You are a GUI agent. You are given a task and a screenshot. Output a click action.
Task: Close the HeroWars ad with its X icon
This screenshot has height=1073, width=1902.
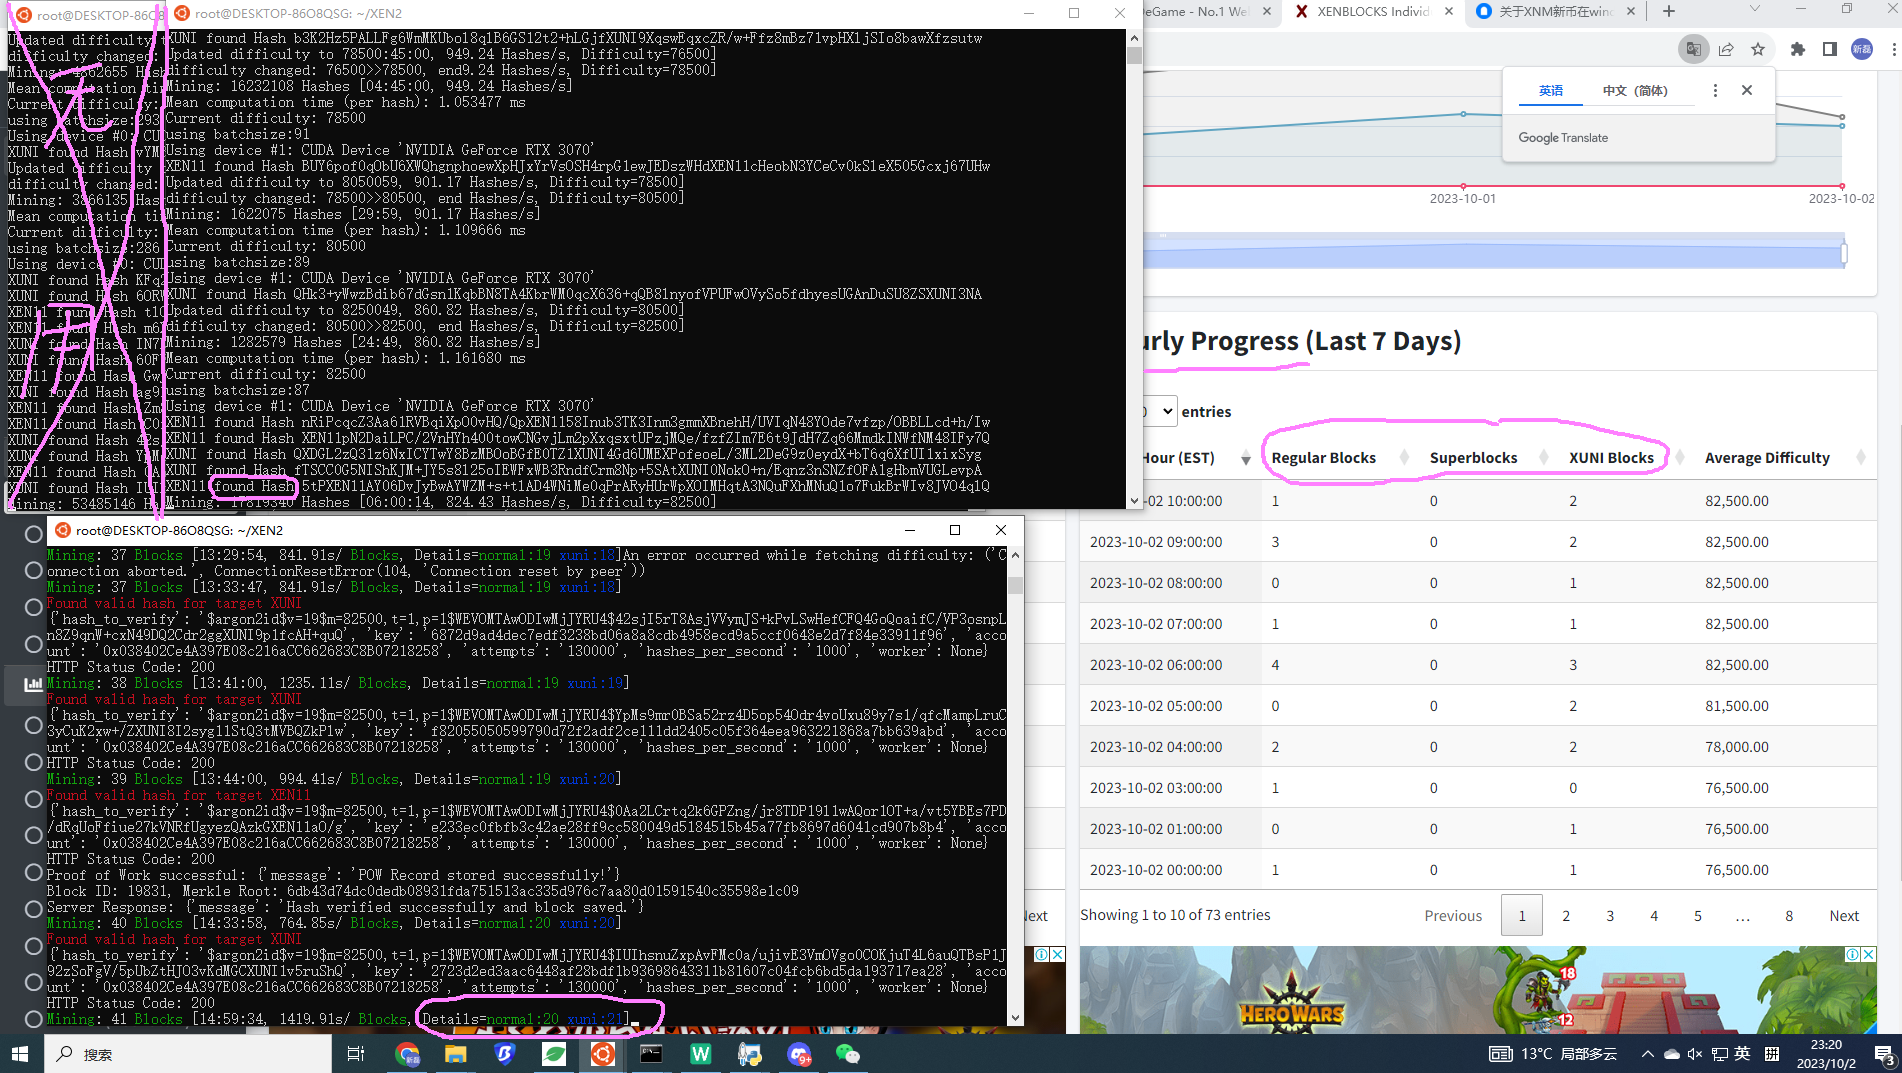click(x=1868, y=955)
